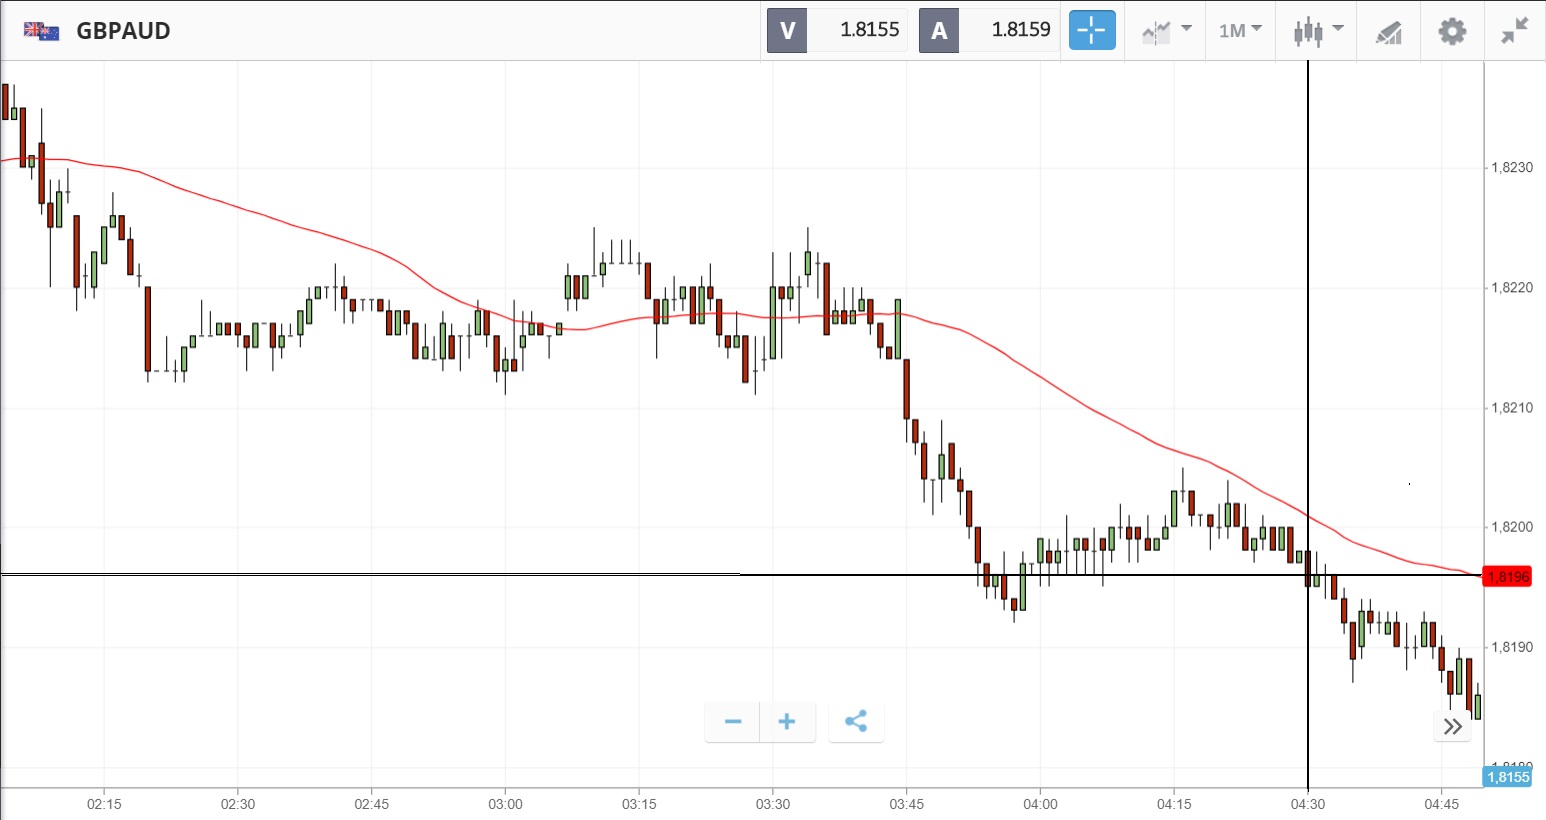Click the 04:30 time axis label
Screen dimensions: 1546x820
(1308, 804)
